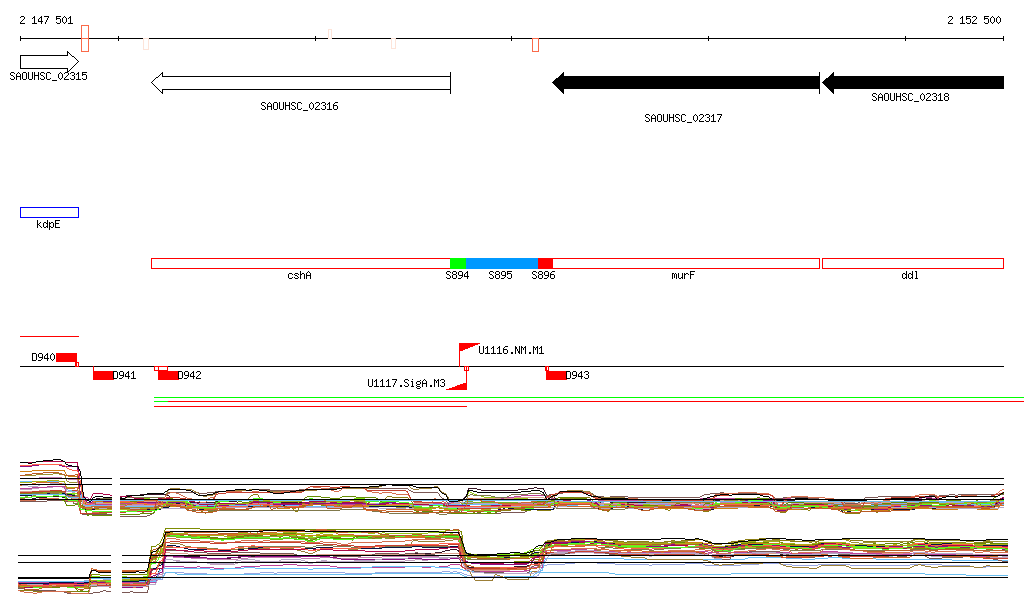This screenshot has height=611, width=1024.
Task: Click the blue S895 segment
Action: (x=502, y=264)
